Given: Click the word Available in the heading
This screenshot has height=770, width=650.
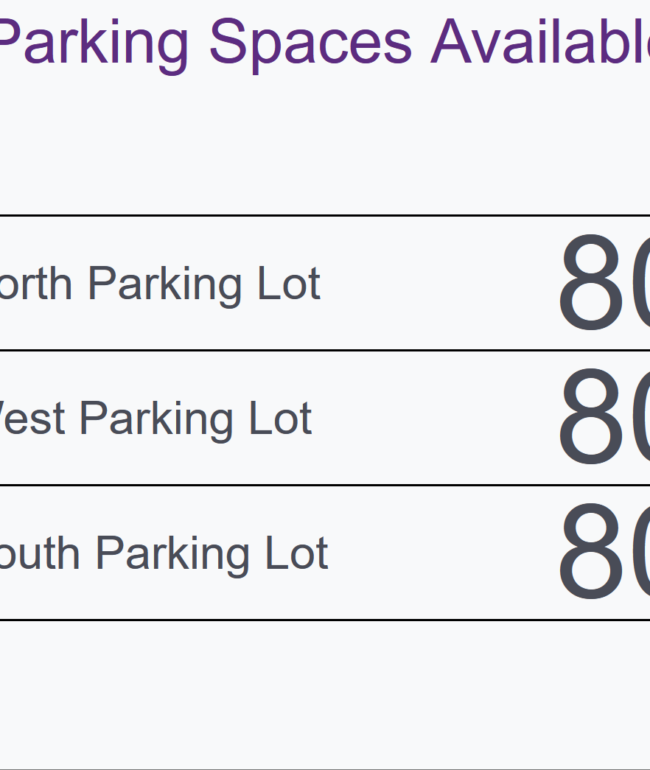Looking at the screenshot, I should pos(540,42).
